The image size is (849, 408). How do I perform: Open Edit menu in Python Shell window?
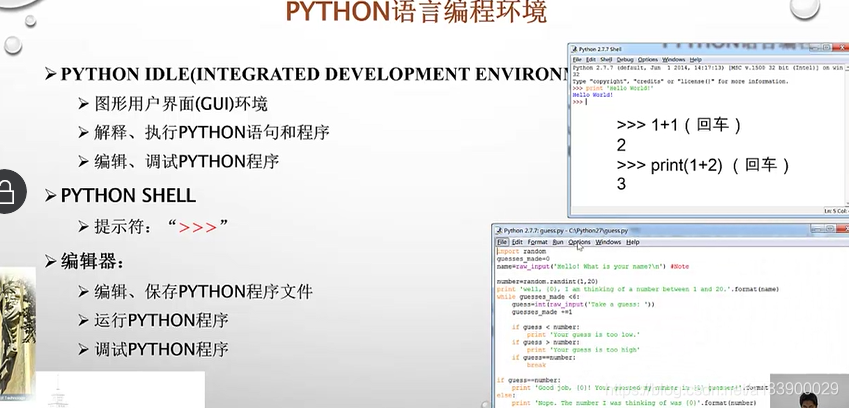point(591,60)
